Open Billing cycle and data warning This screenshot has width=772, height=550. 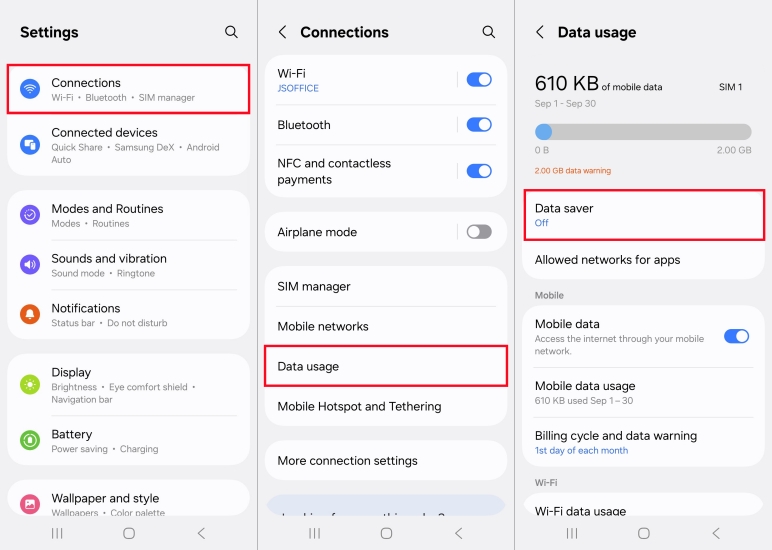tap(644, 442)
